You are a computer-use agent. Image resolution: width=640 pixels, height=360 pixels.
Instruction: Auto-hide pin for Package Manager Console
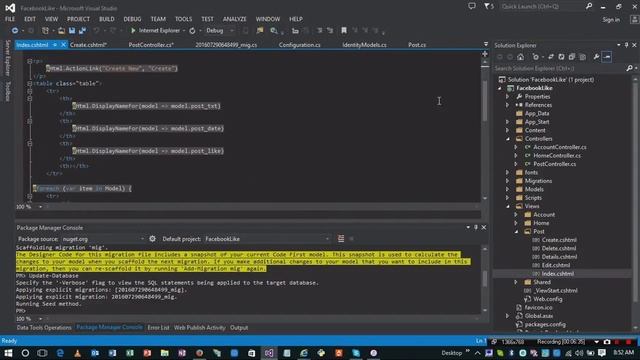(x=476, y=227)
